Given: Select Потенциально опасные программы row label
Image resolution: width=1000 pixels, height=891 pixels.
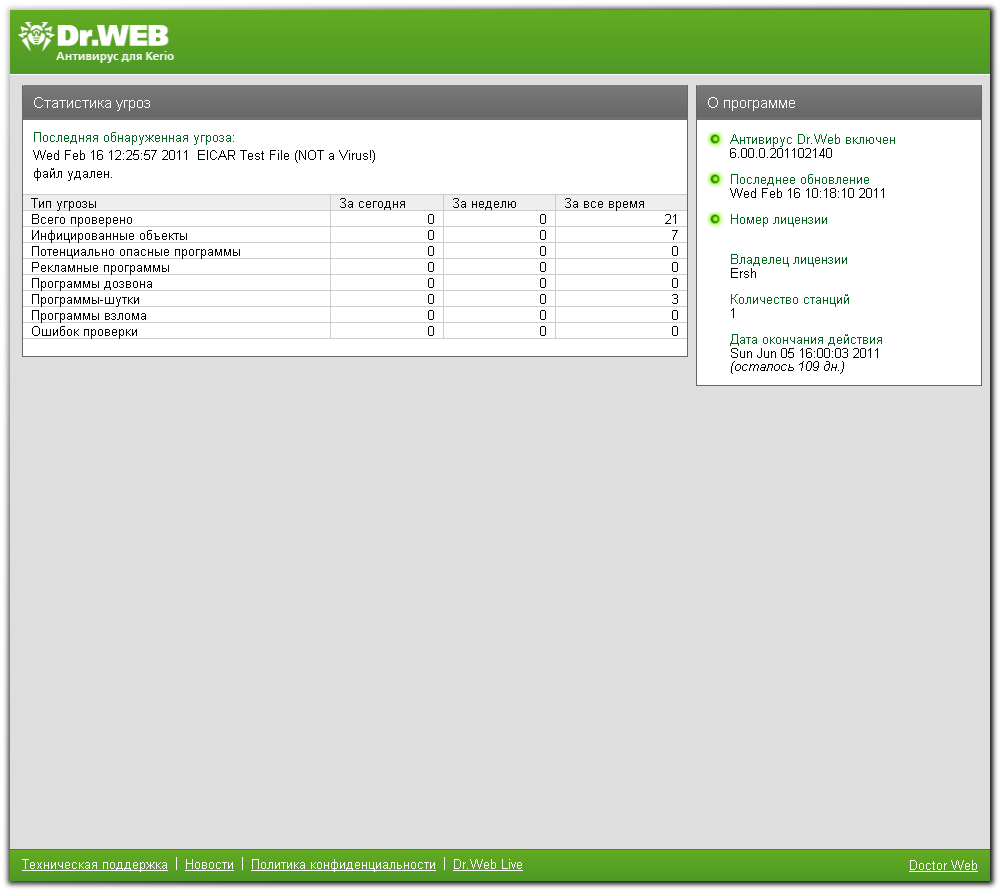Looking at the screenshot, I should tap(136, 251).
